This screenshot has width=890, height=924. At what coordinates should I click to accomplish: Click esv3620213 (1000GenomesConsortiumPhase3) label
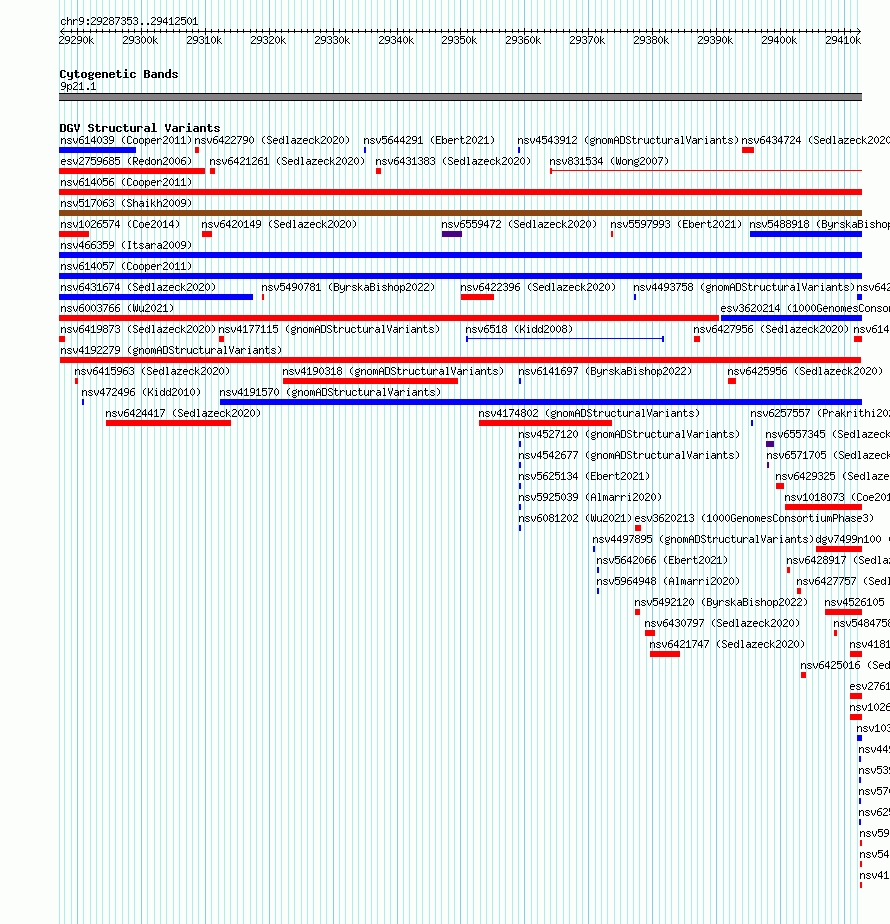754,518
